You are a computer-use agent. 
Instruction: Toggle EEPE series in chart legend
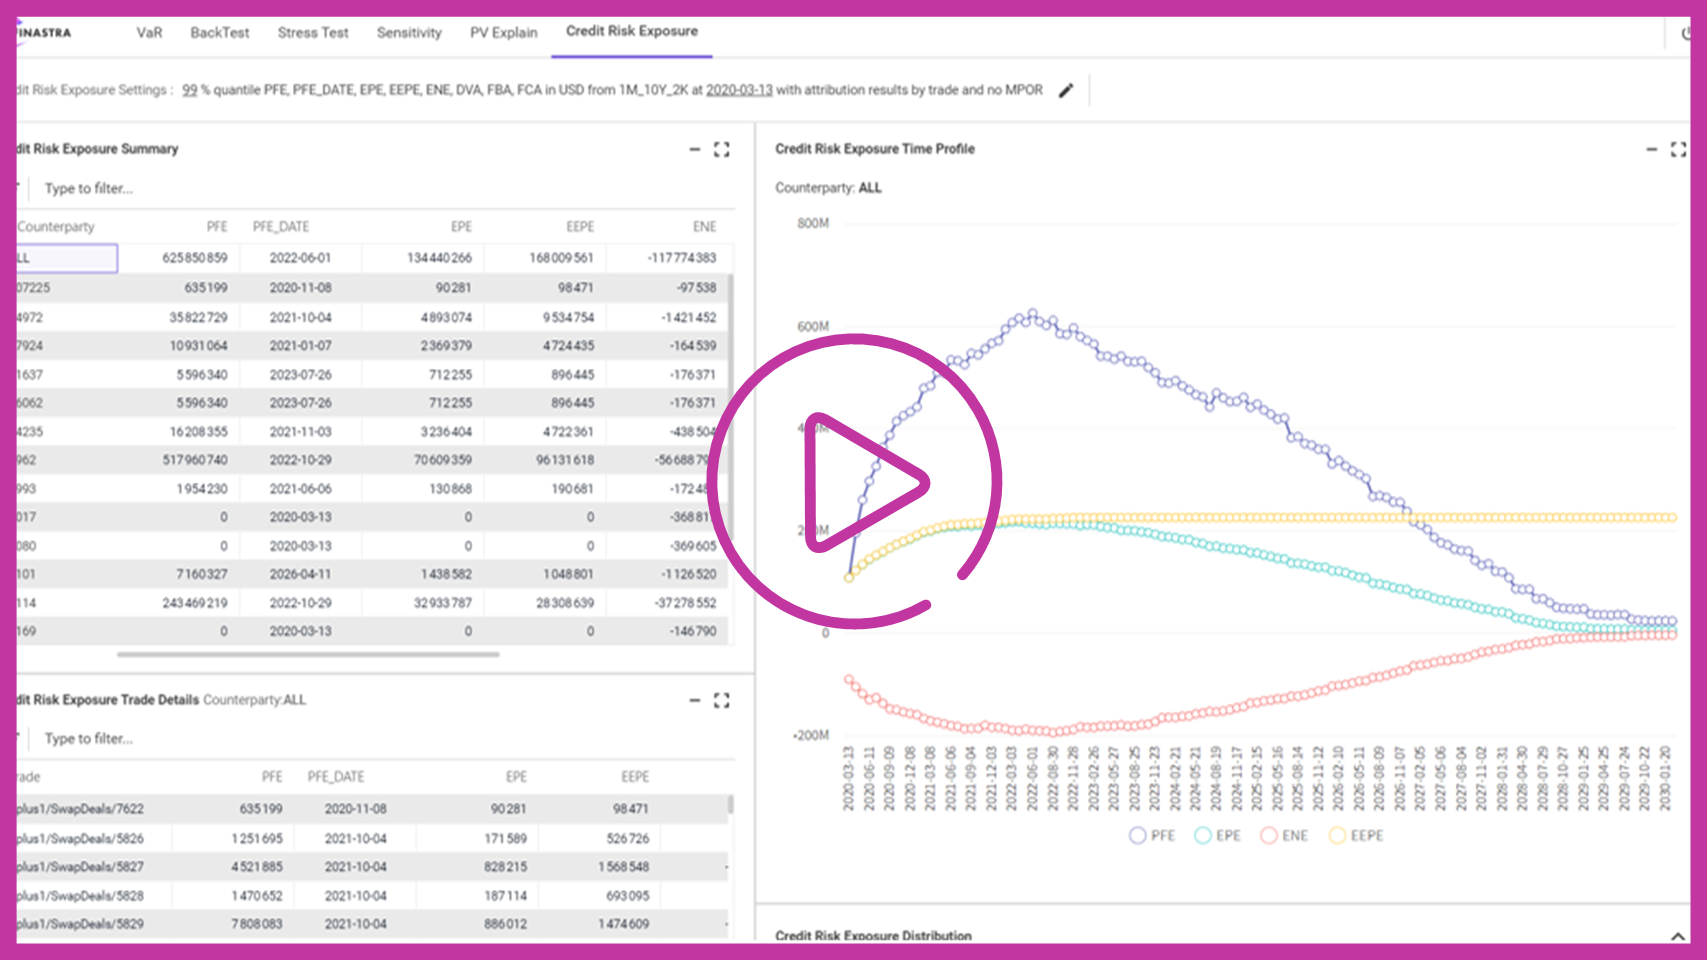click(1356, 835)
